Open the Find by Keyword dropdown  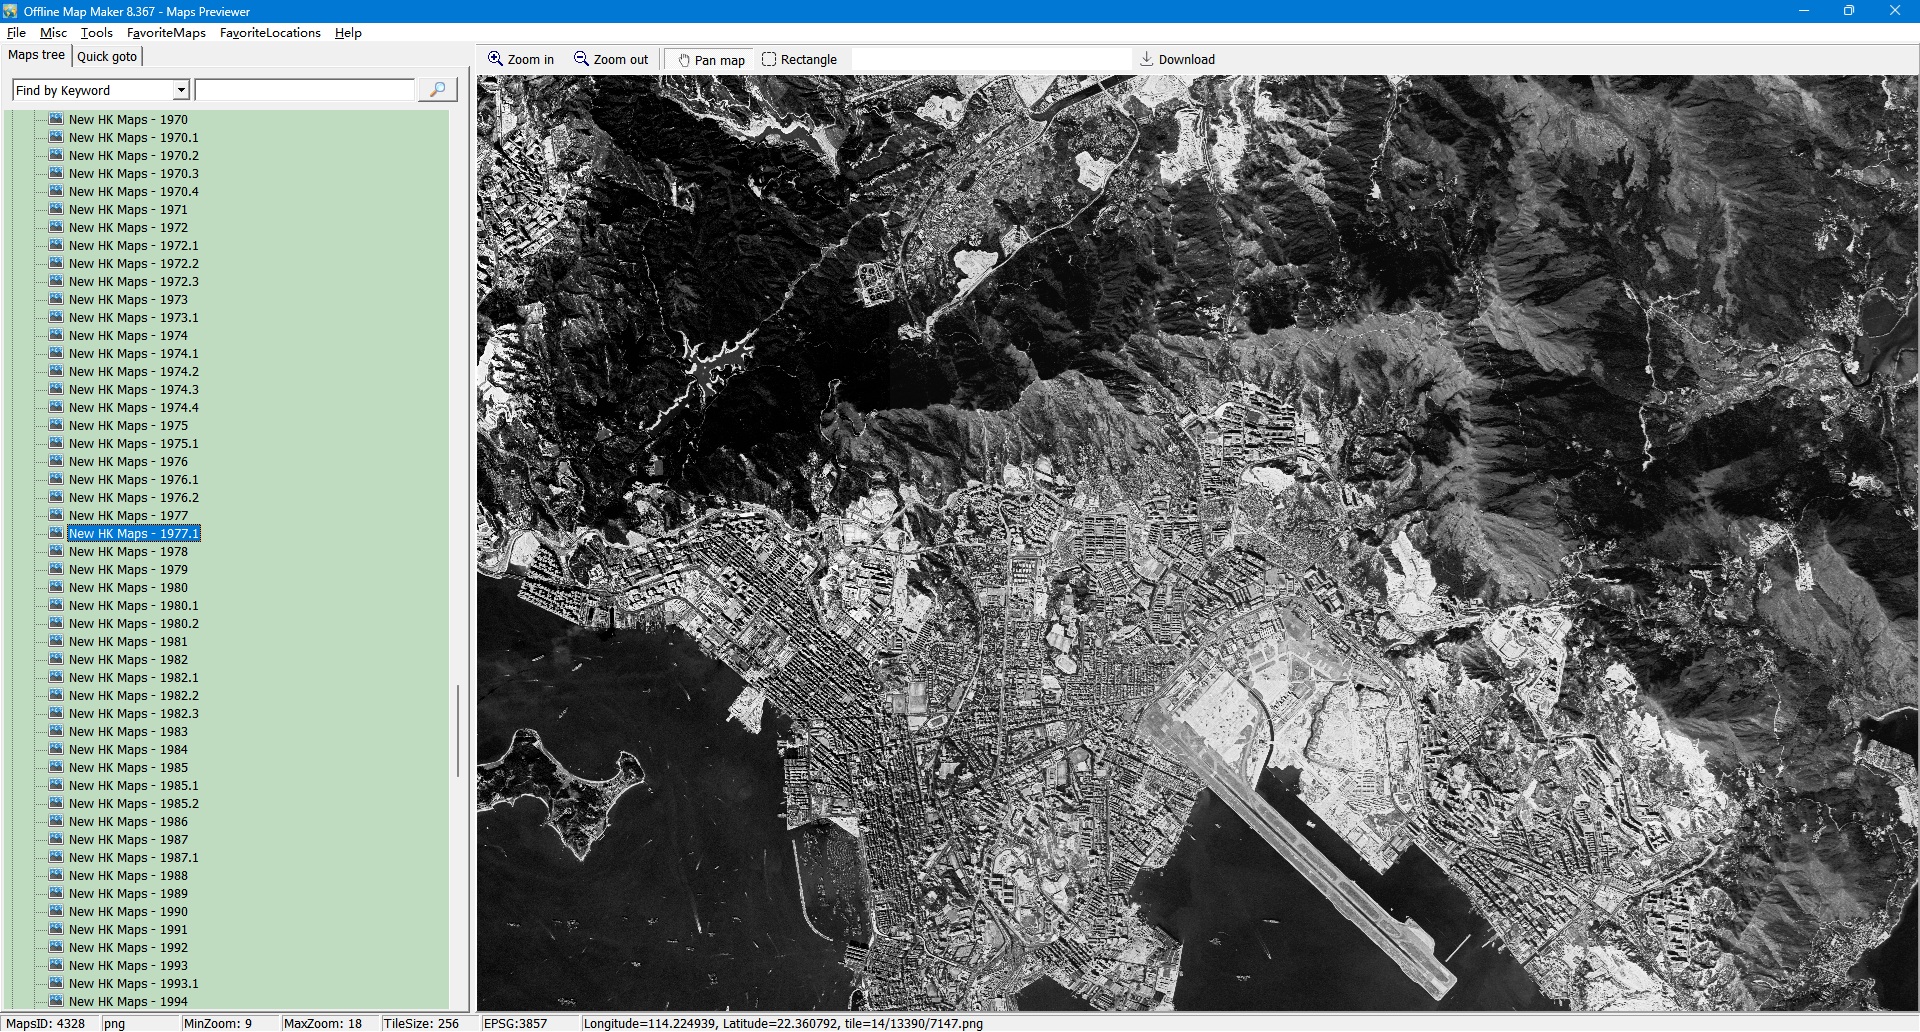(x=181, y=90)
